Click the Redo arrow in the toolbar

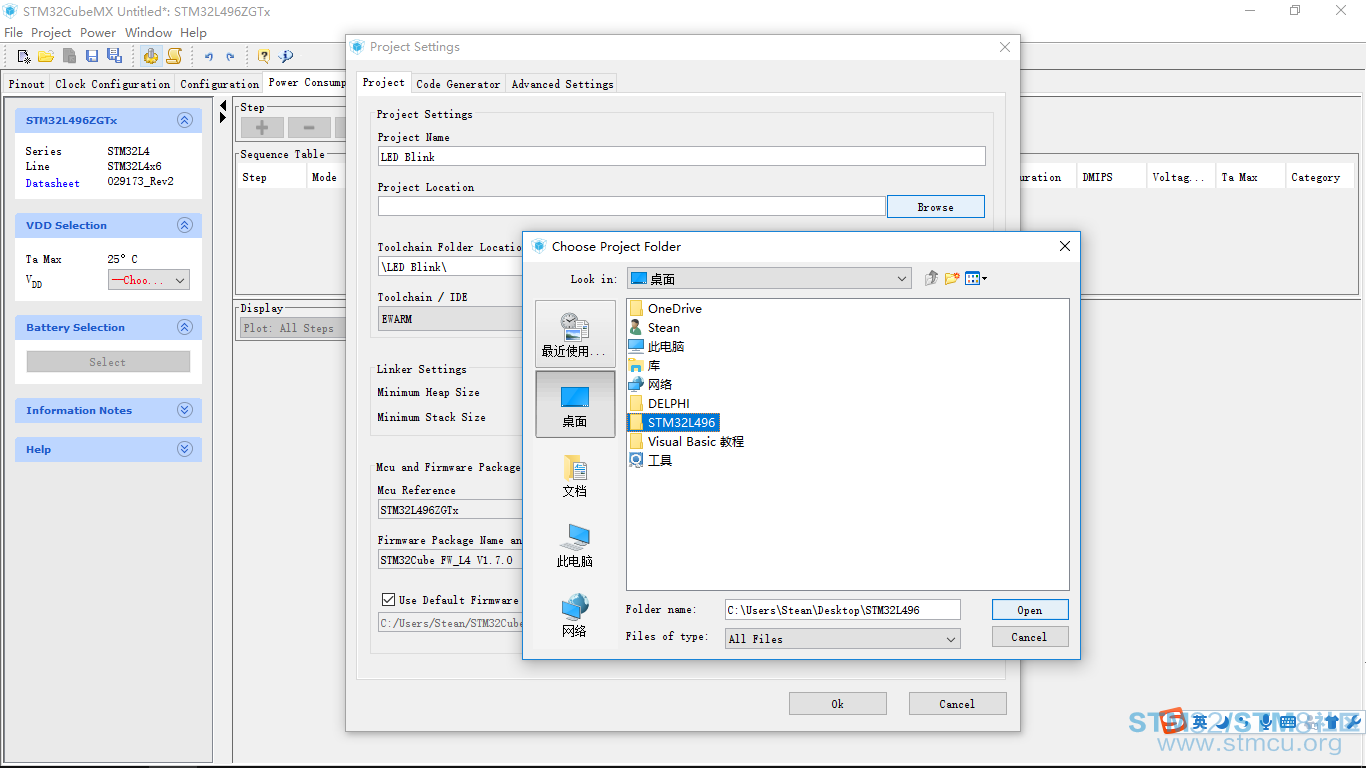230,57
